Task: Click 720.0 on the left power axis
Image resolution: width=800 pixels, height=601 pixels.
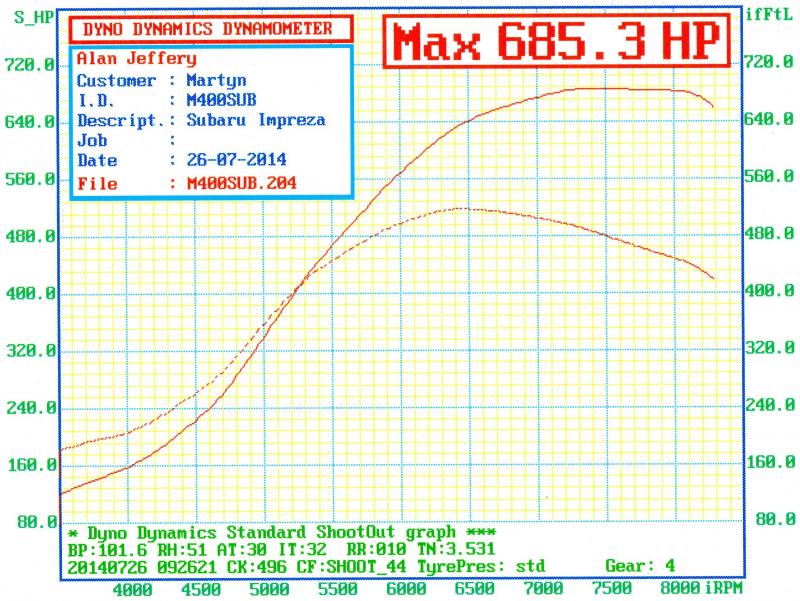Action: pos(31,65)
